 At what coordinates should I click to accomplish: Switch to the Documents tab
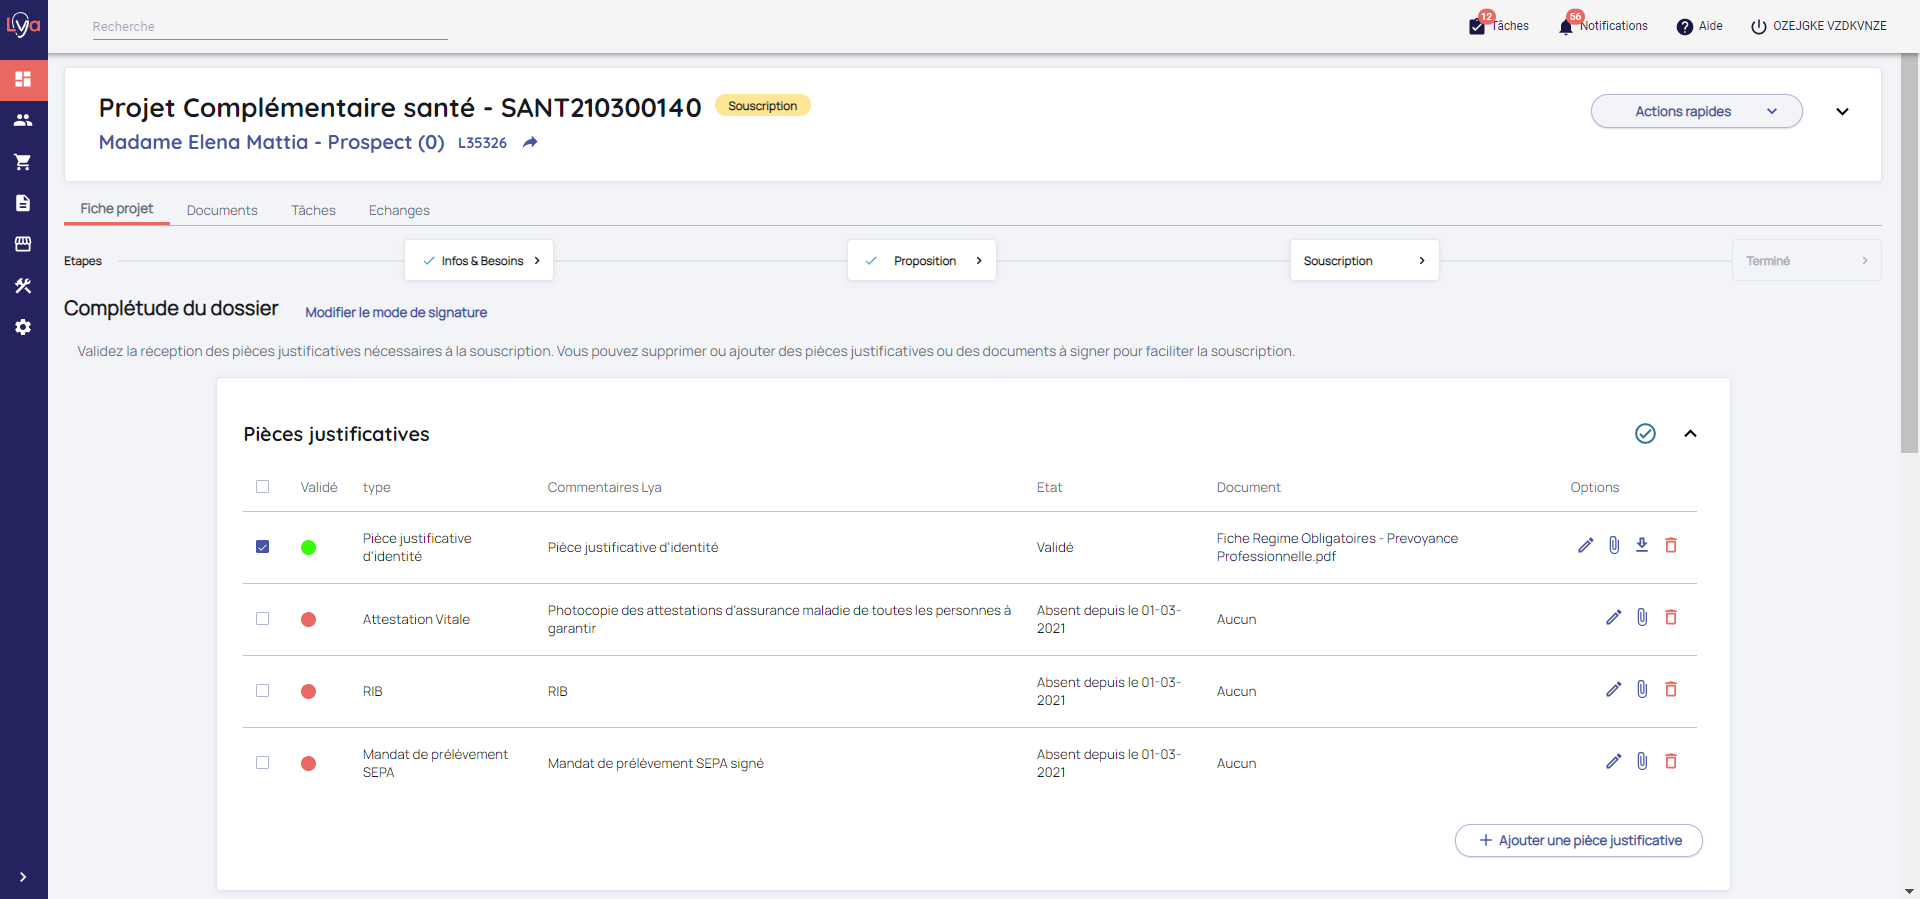(x=222, y=210)
